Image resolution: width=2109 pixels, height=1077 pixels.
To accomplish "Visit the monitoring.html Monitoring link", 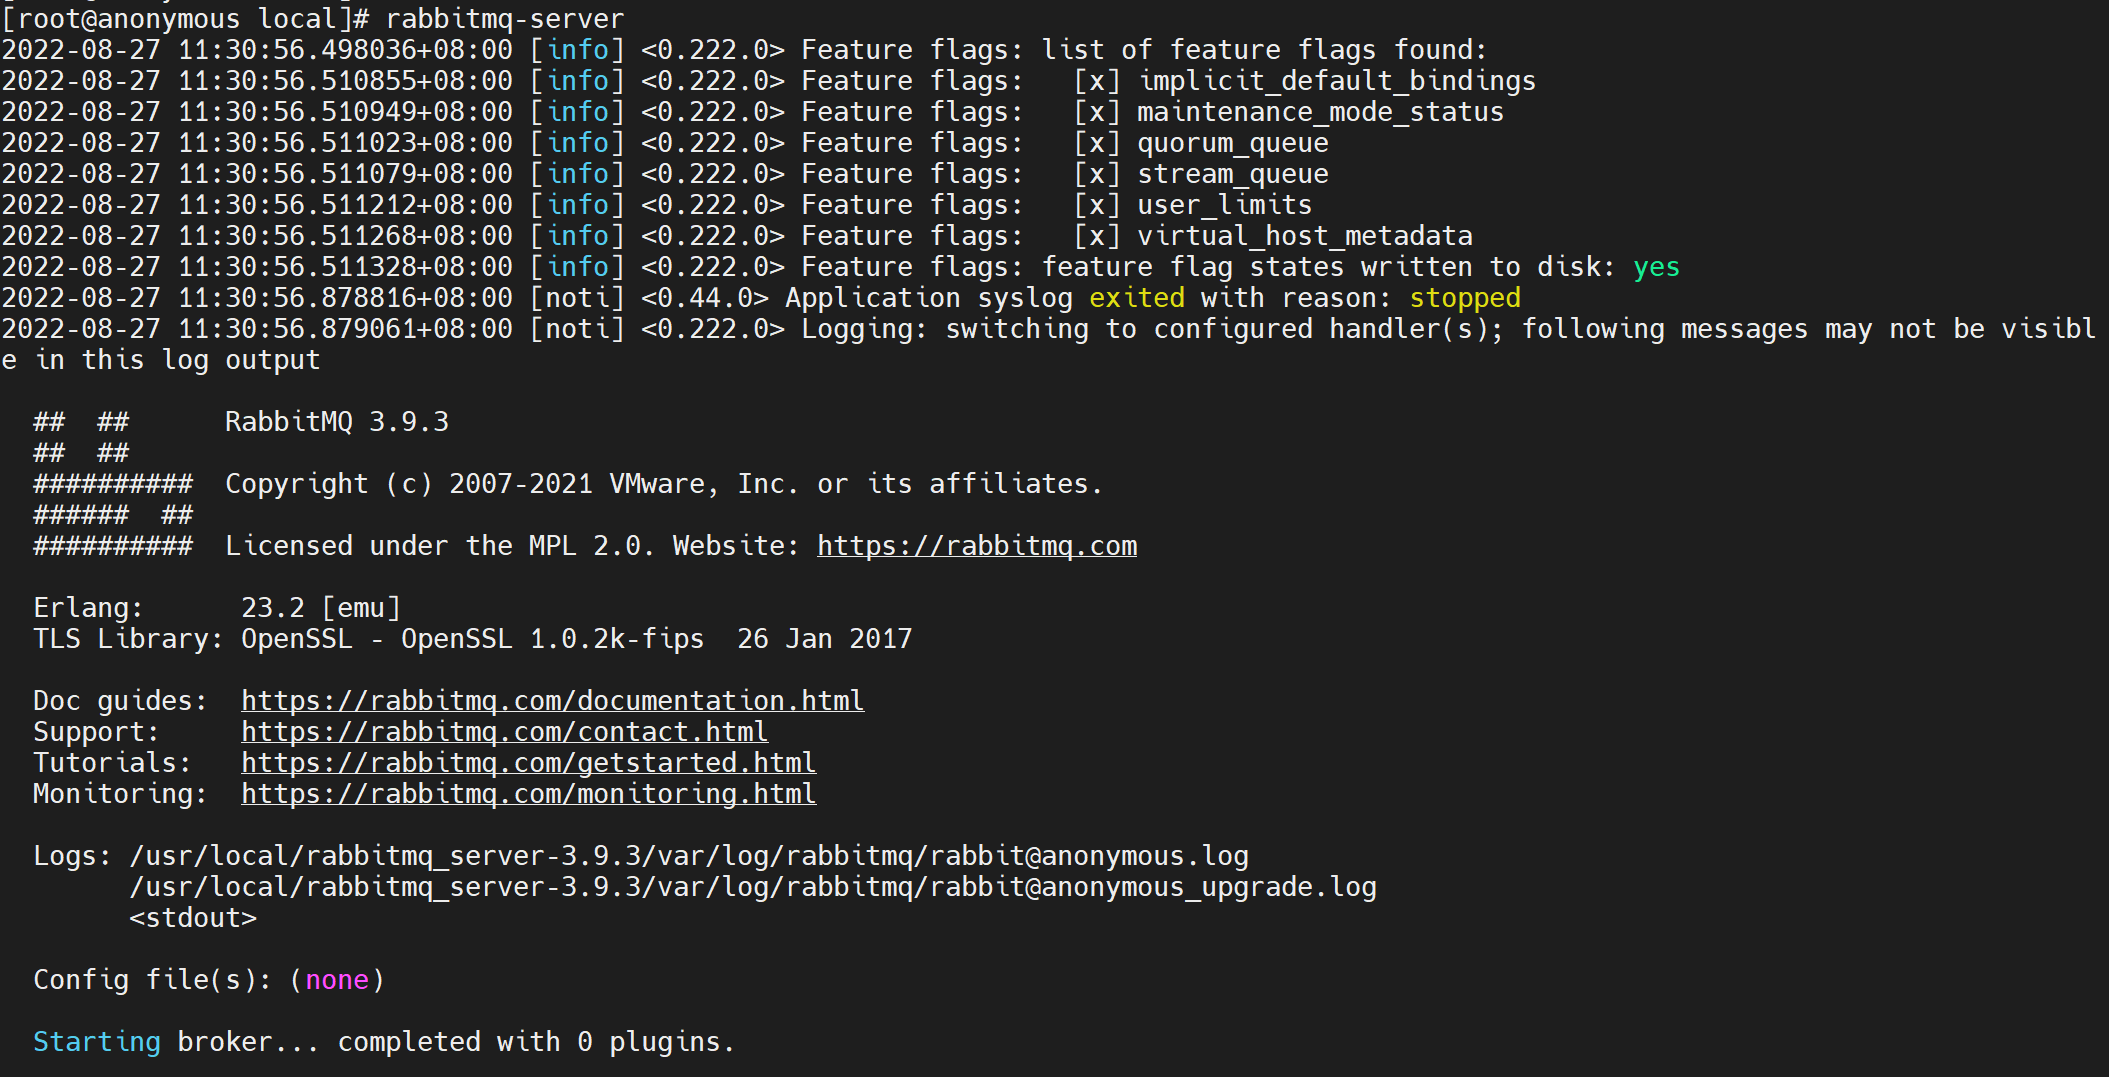I will click(528, 794).
